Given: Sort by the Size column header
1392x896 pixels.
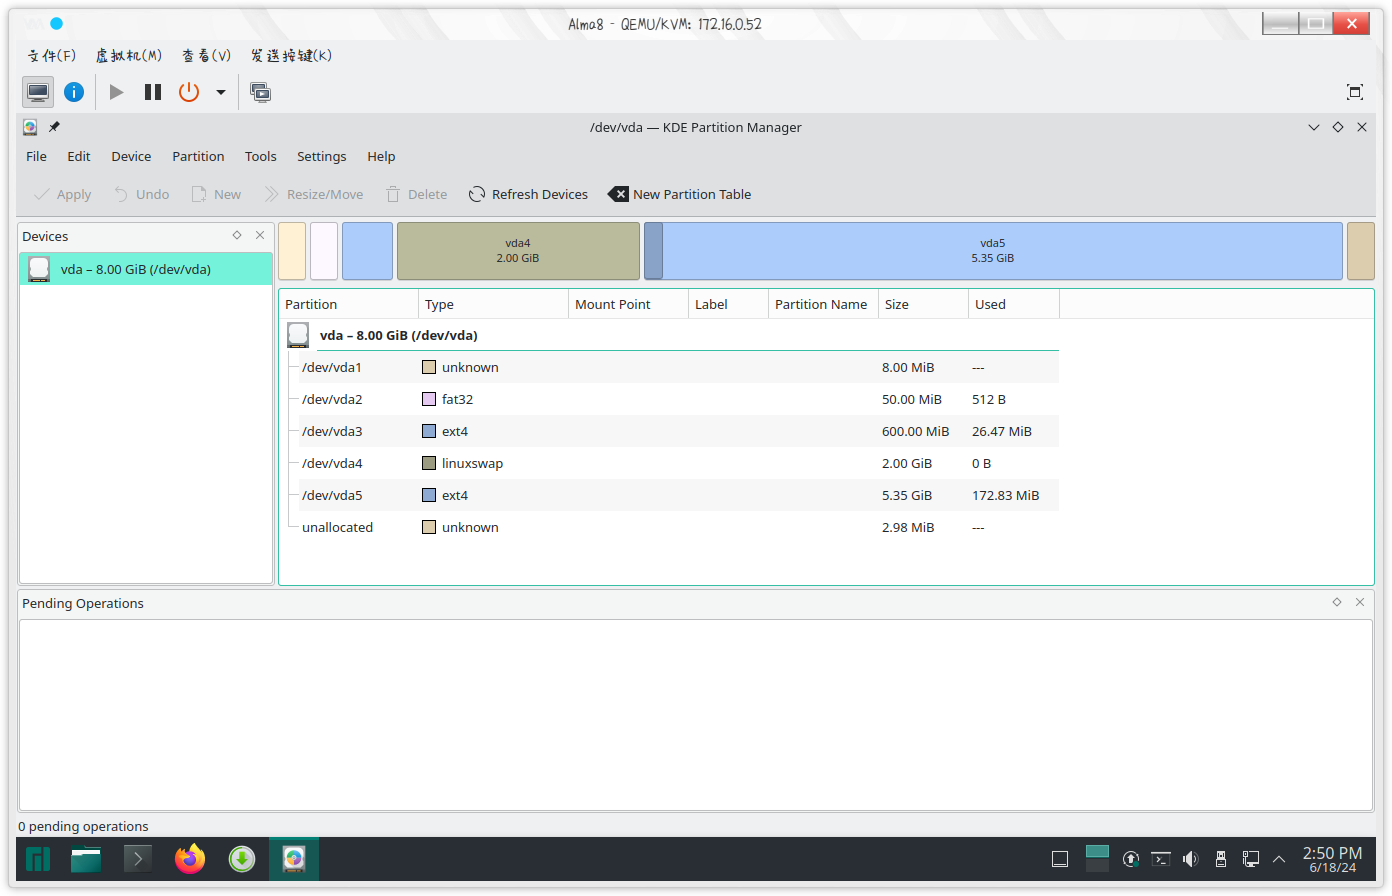Looking at the screenshot, I should click(x=923, y=304).
